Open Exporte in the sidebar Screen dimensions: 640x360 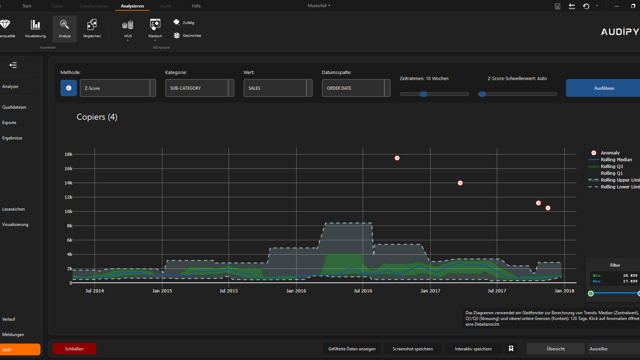[9, 122]
